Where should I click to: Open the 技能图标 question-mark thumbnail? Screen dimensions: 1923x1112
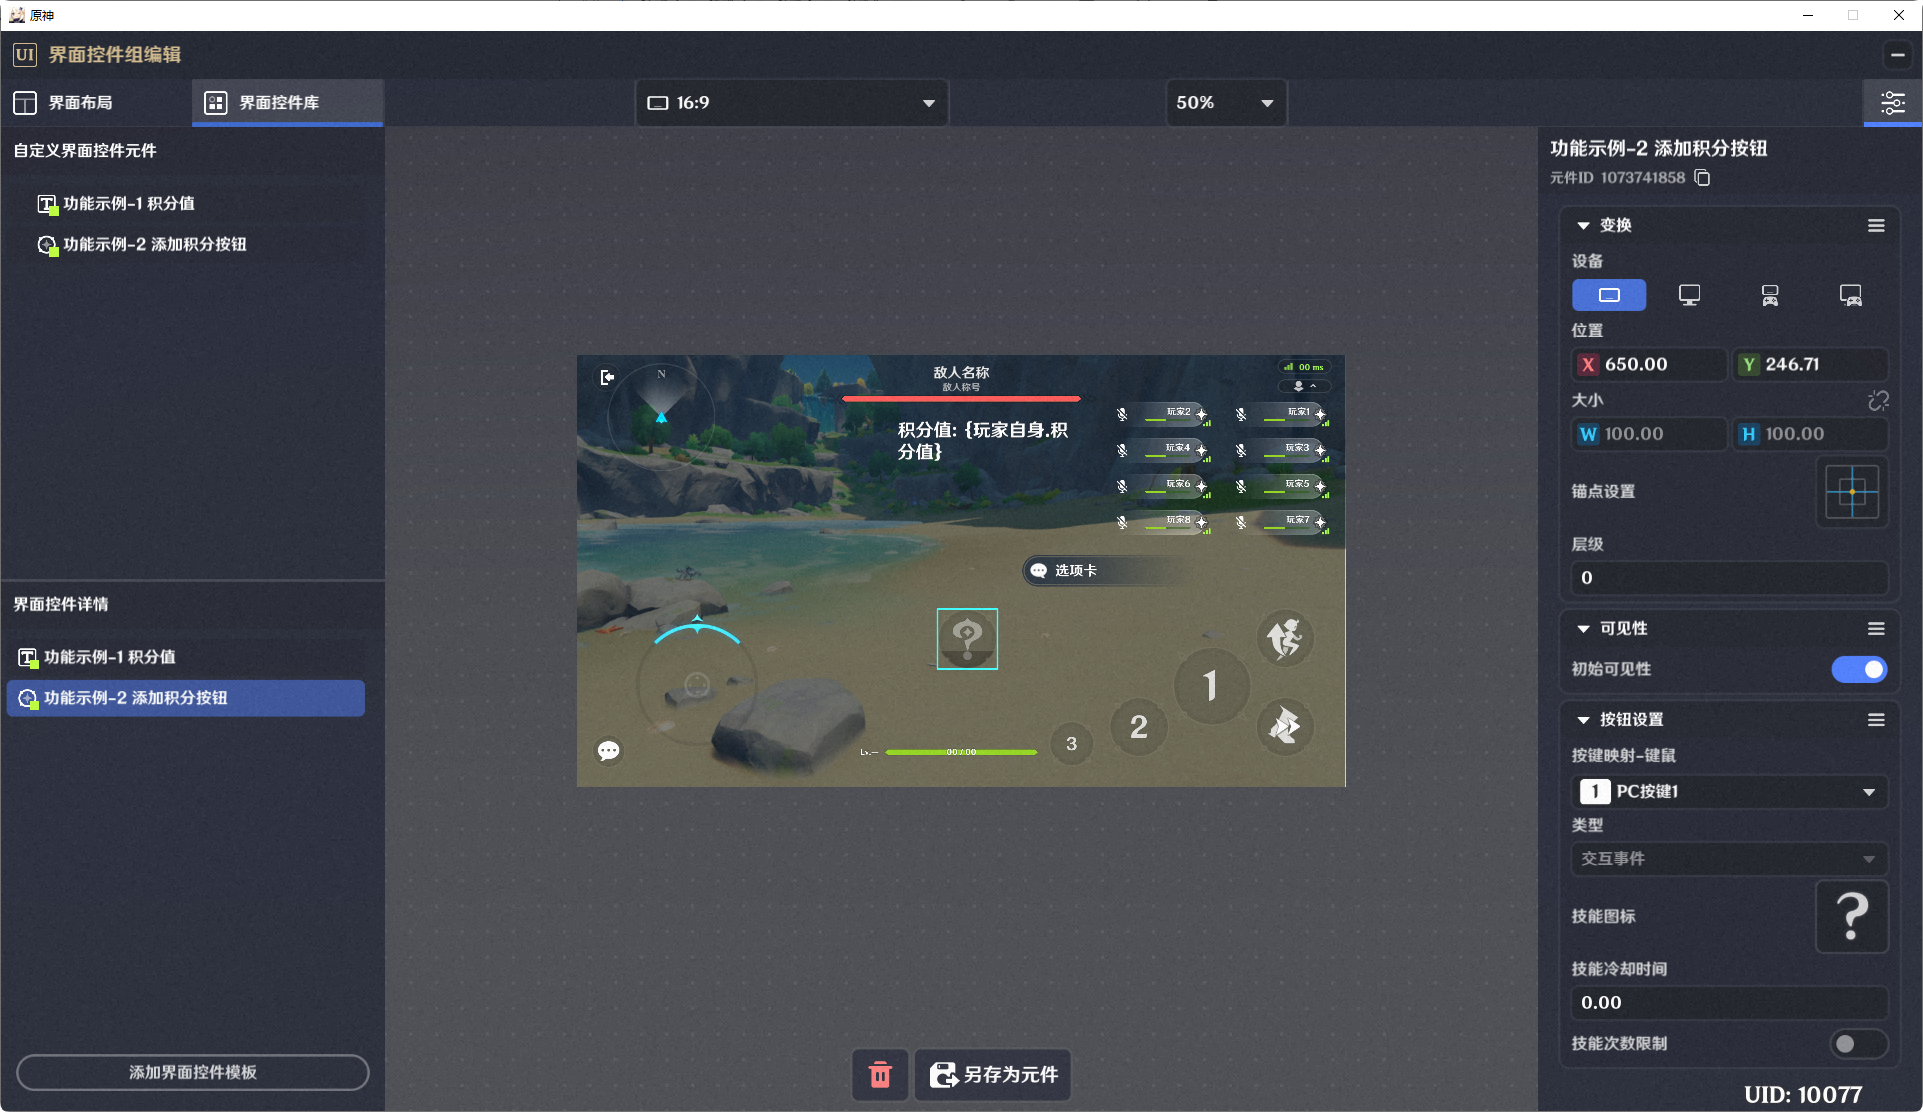click(1852, 917)
